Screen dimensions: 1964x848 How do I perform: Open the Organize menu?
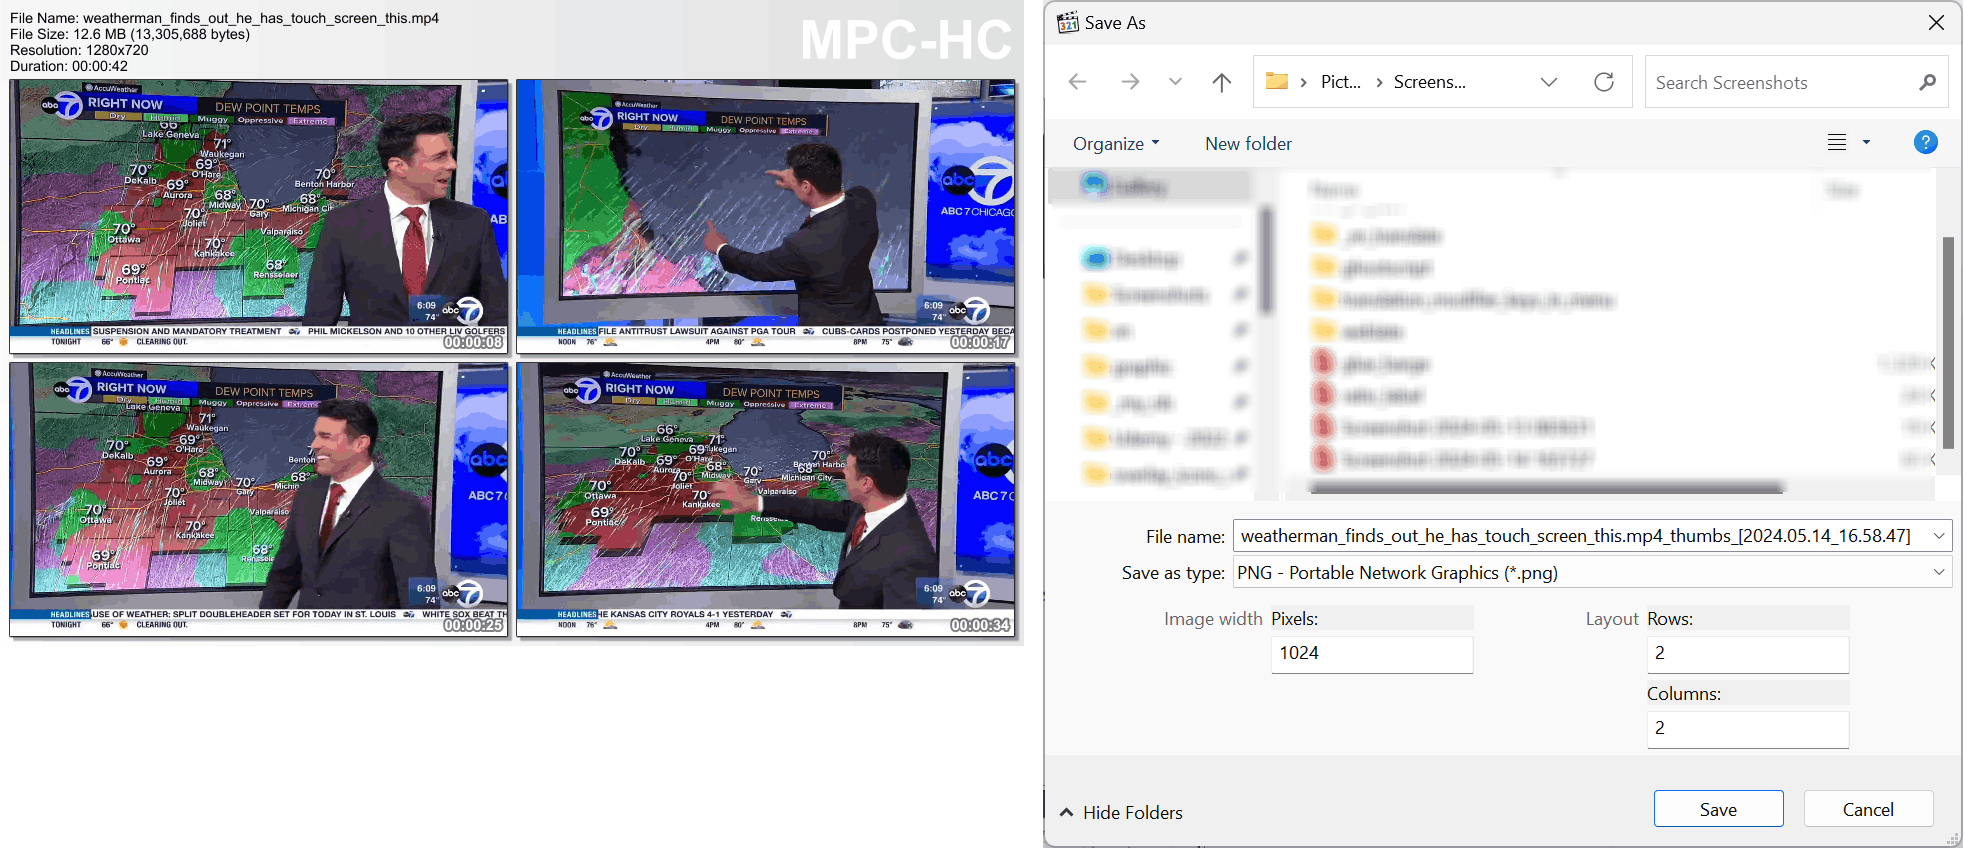click(1116, 144)
